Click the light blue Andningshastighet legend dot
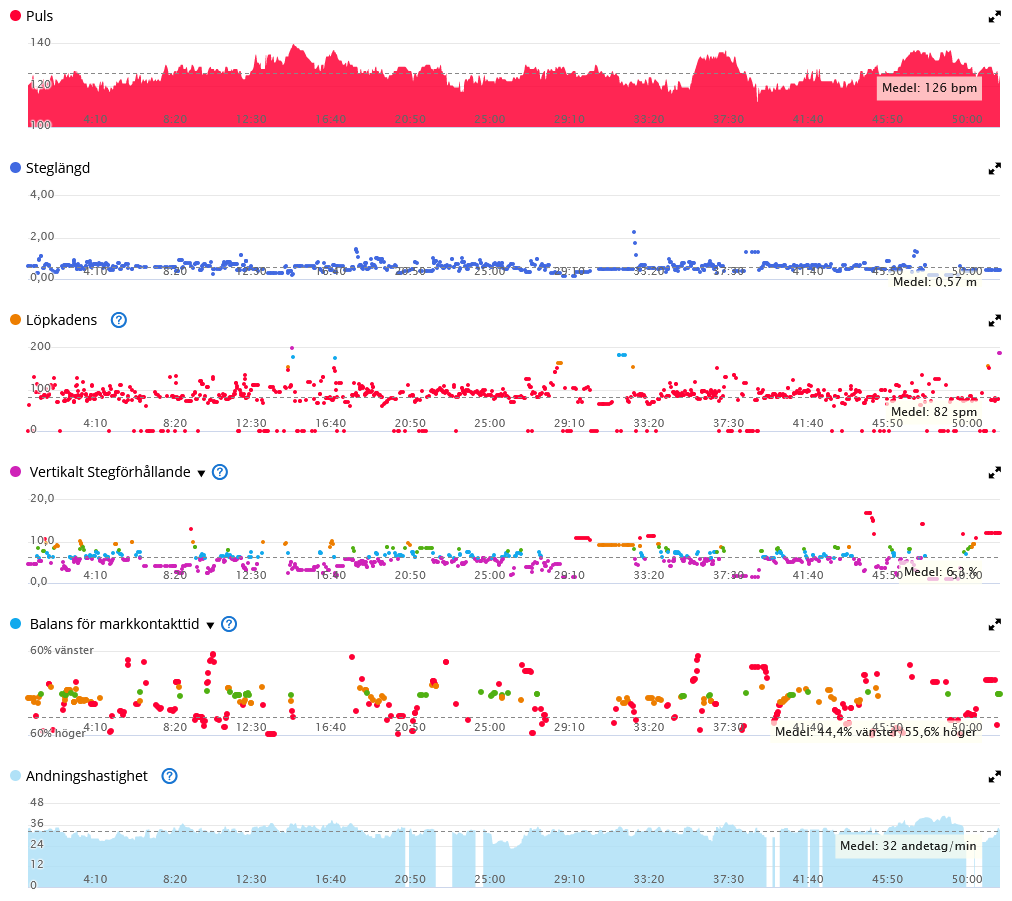The image size is (1012, 901). pyautogui.click(x=15, y=776)
